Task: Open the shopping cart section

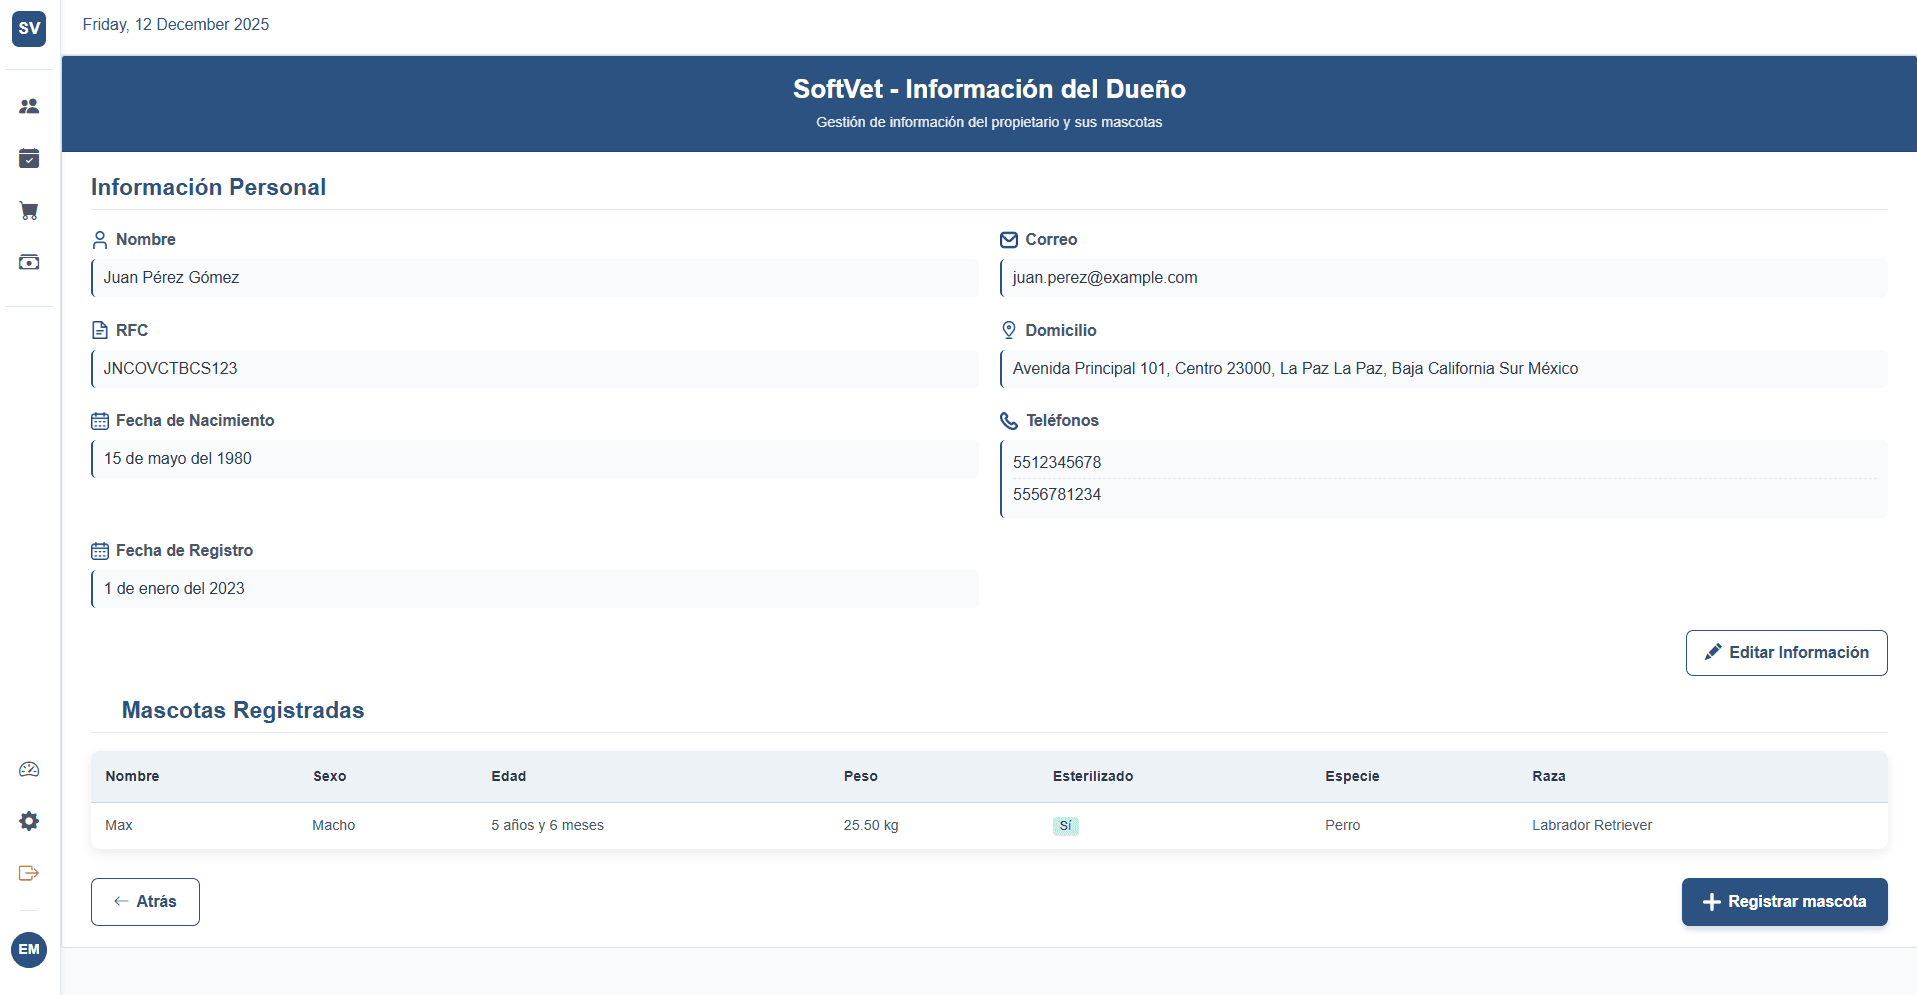Action: [x=29, y=210]
